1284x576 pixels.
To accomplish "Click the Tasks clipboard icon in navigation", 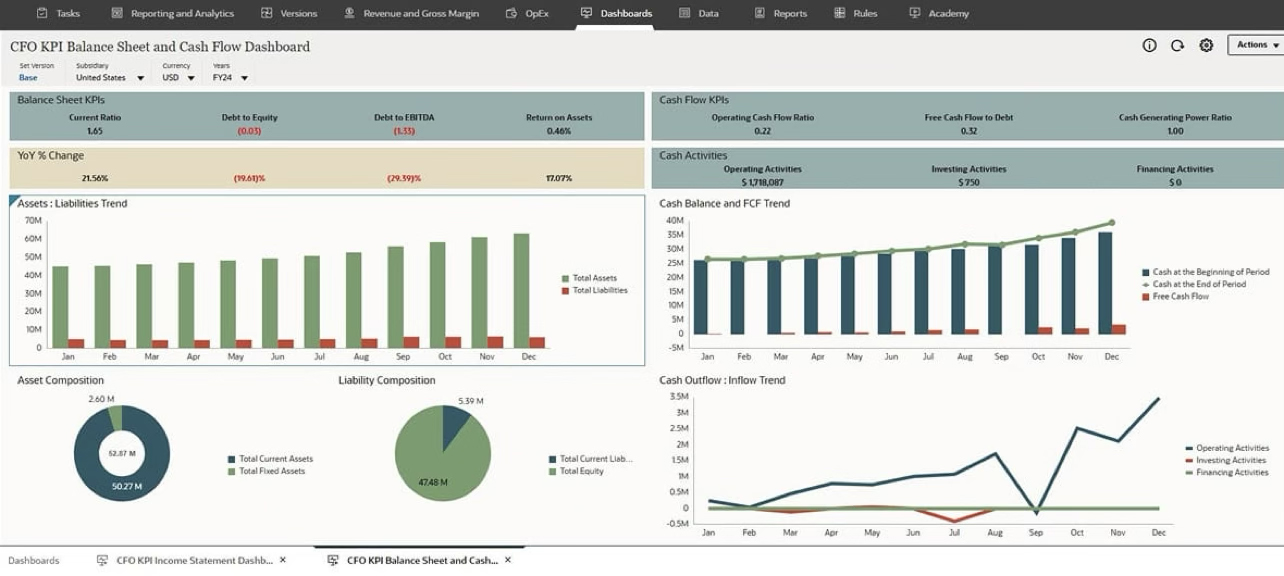I will pyautogui.click(x=42, y=14).
